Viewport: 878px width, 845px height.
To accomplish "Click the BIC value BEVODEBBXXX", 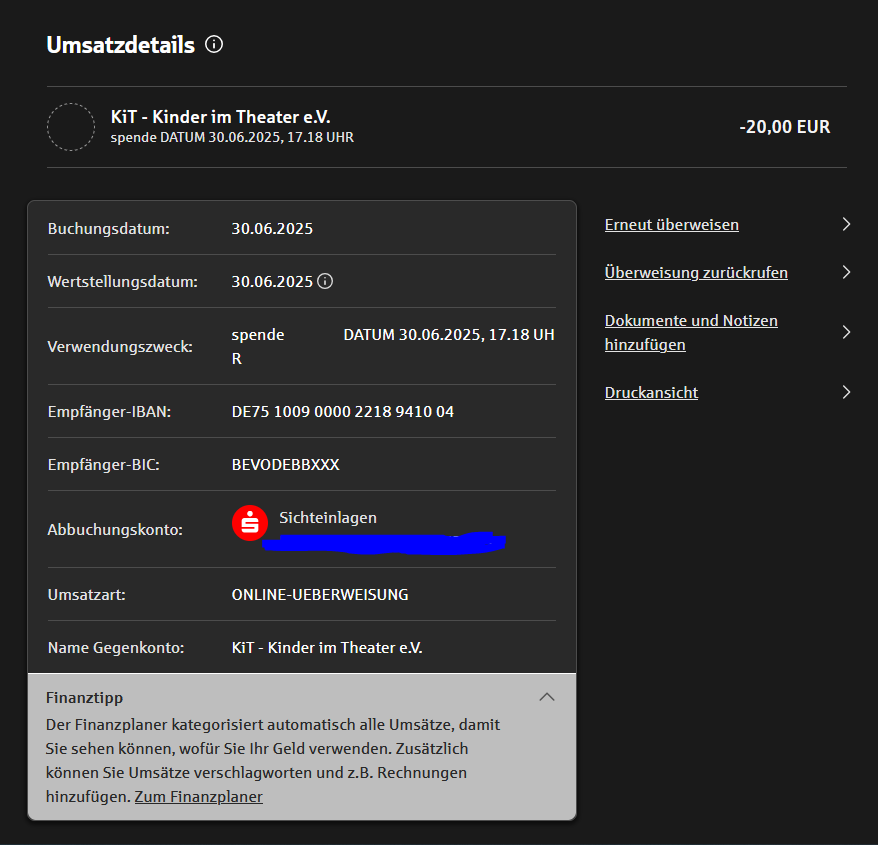I will [x=285, y=464].
